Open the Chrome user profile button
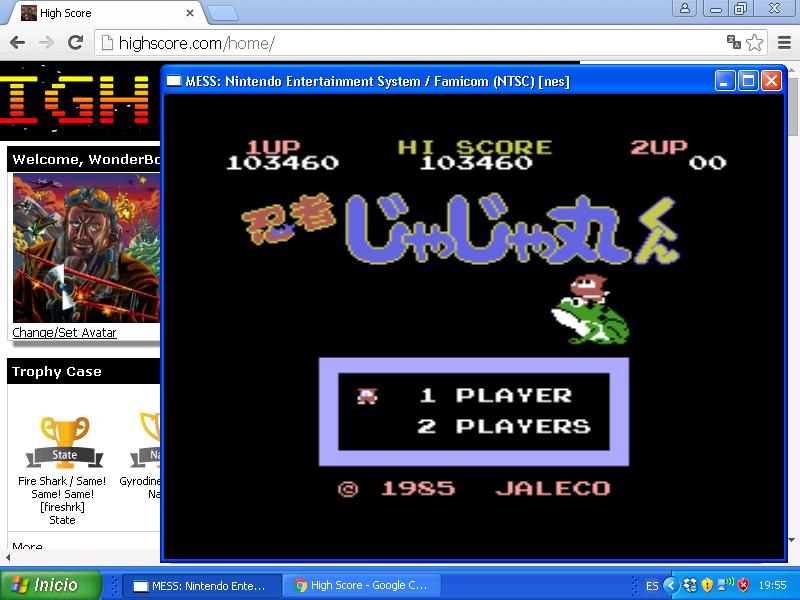 coord(685,9)
